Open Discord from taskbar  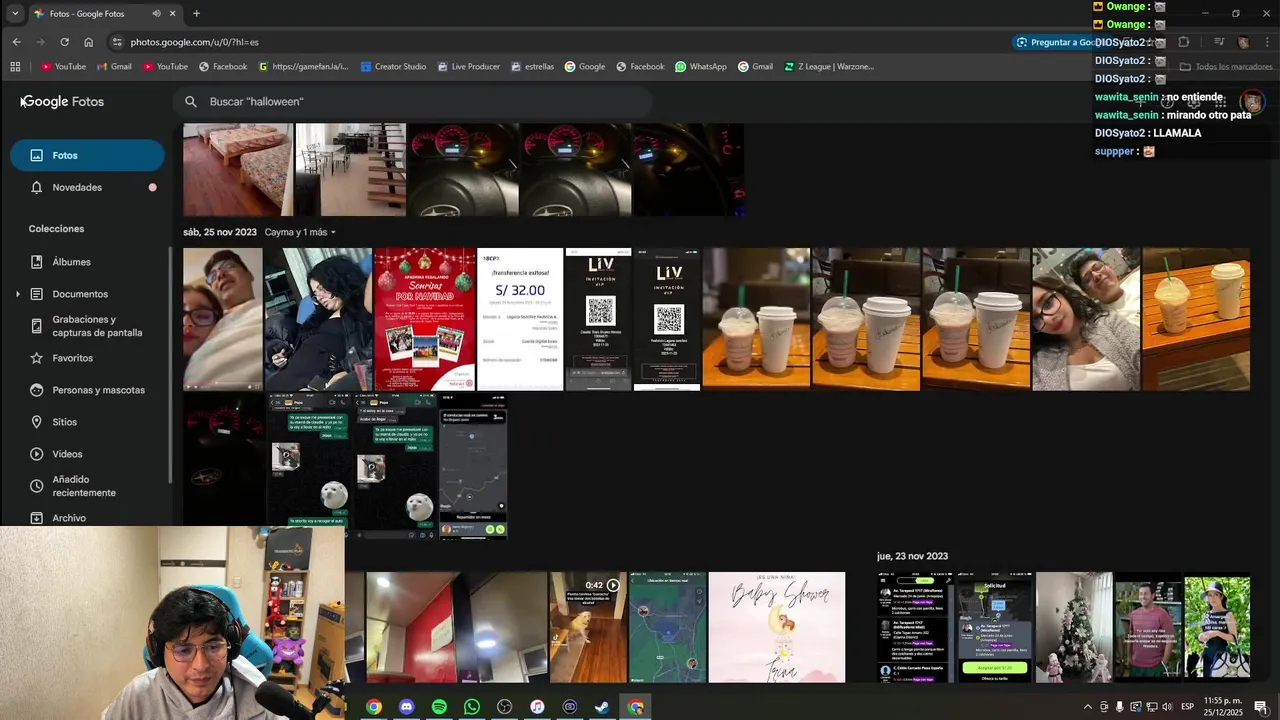[406, 707]
